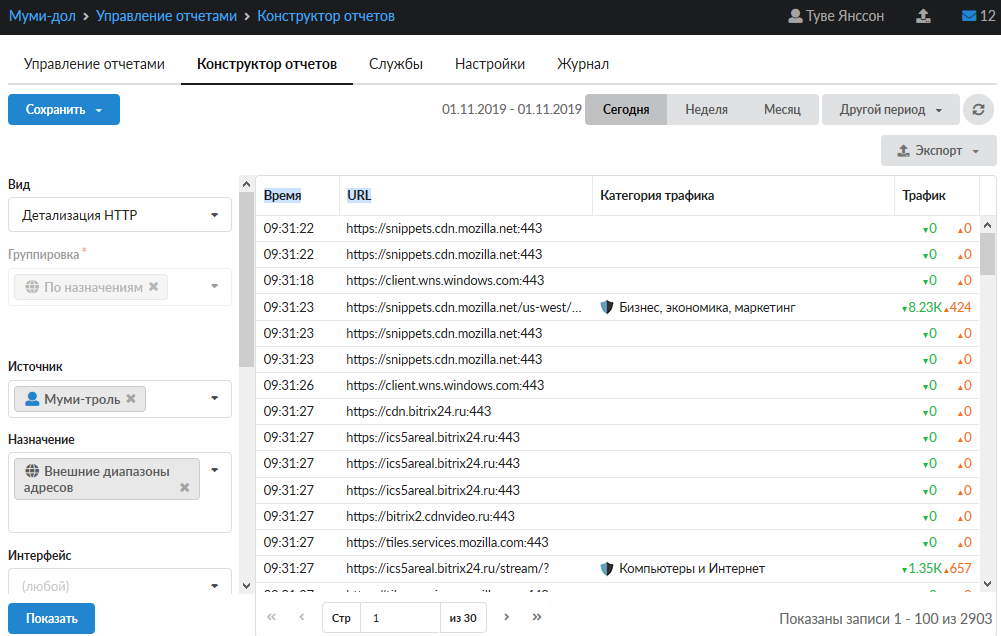Expand the Экспорт dropdown
1001x636 pixels.
coord(938,151)
